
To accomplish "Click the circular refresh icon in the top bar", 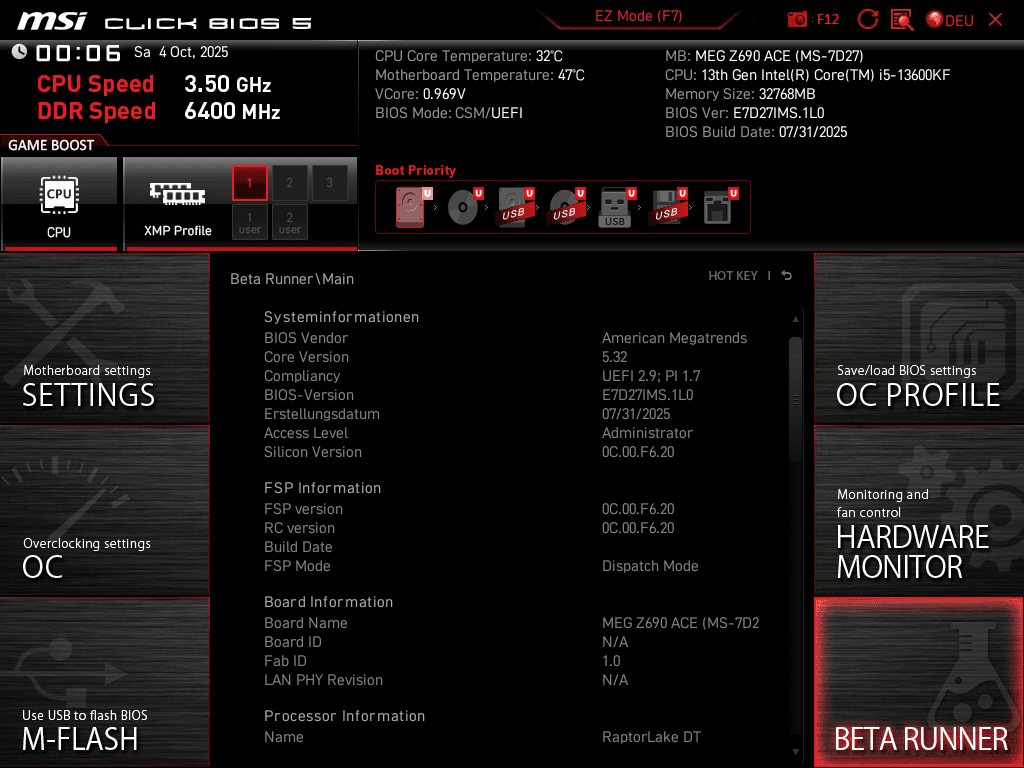I will [867, 19].
